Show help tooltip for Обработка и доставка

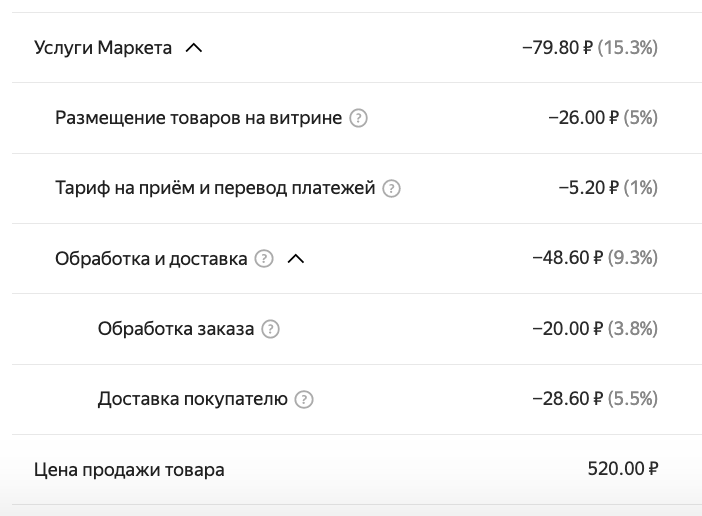pos(264,259)
